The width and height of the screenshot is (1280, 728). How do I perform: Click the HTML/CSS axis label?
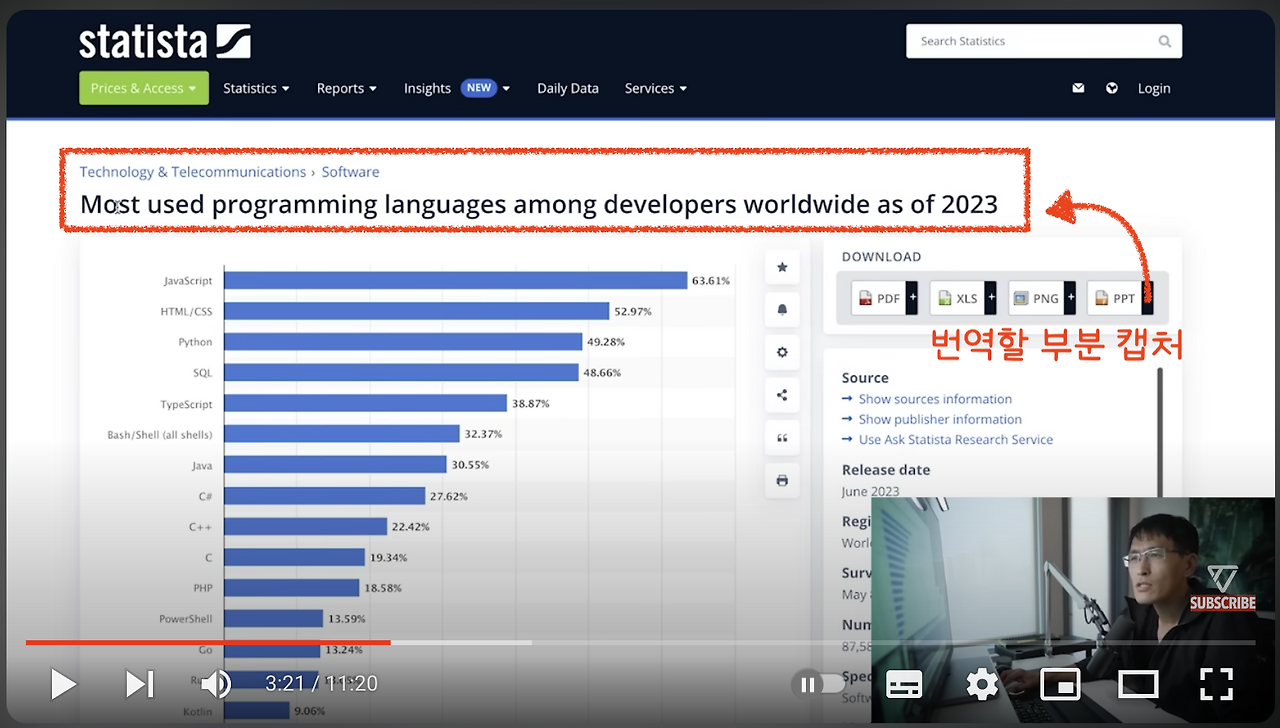coord(186,311)
